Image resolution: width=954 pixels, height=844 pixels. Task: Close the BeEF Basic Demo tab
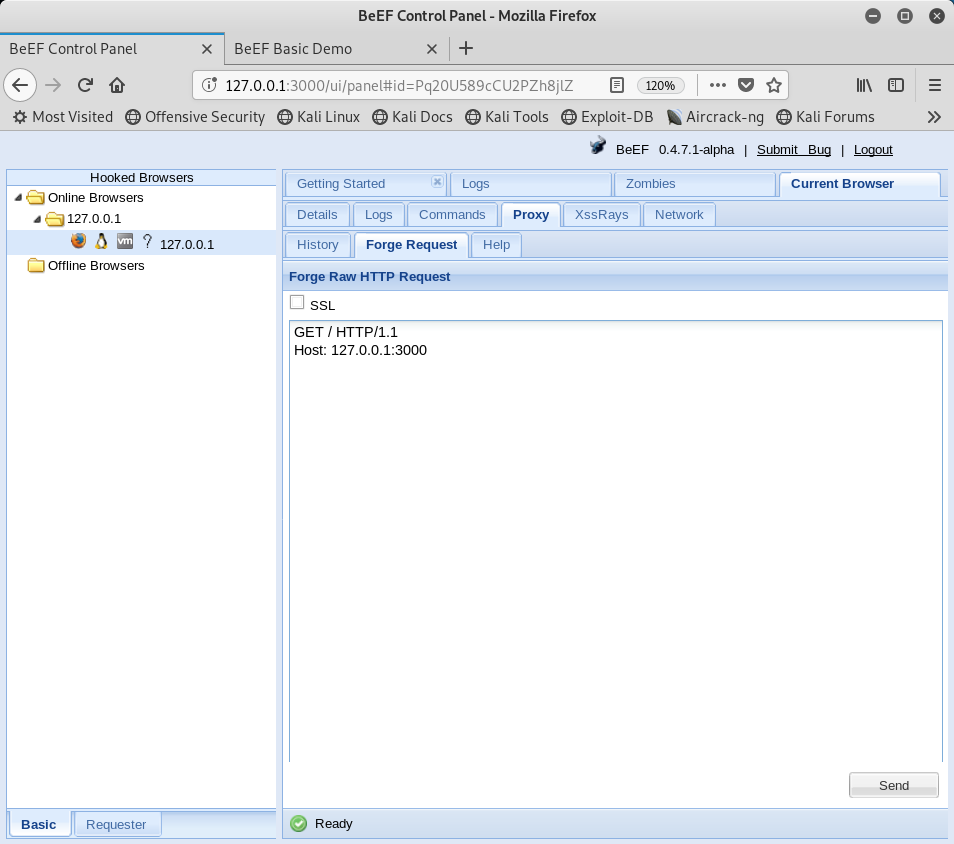point(432,49)
